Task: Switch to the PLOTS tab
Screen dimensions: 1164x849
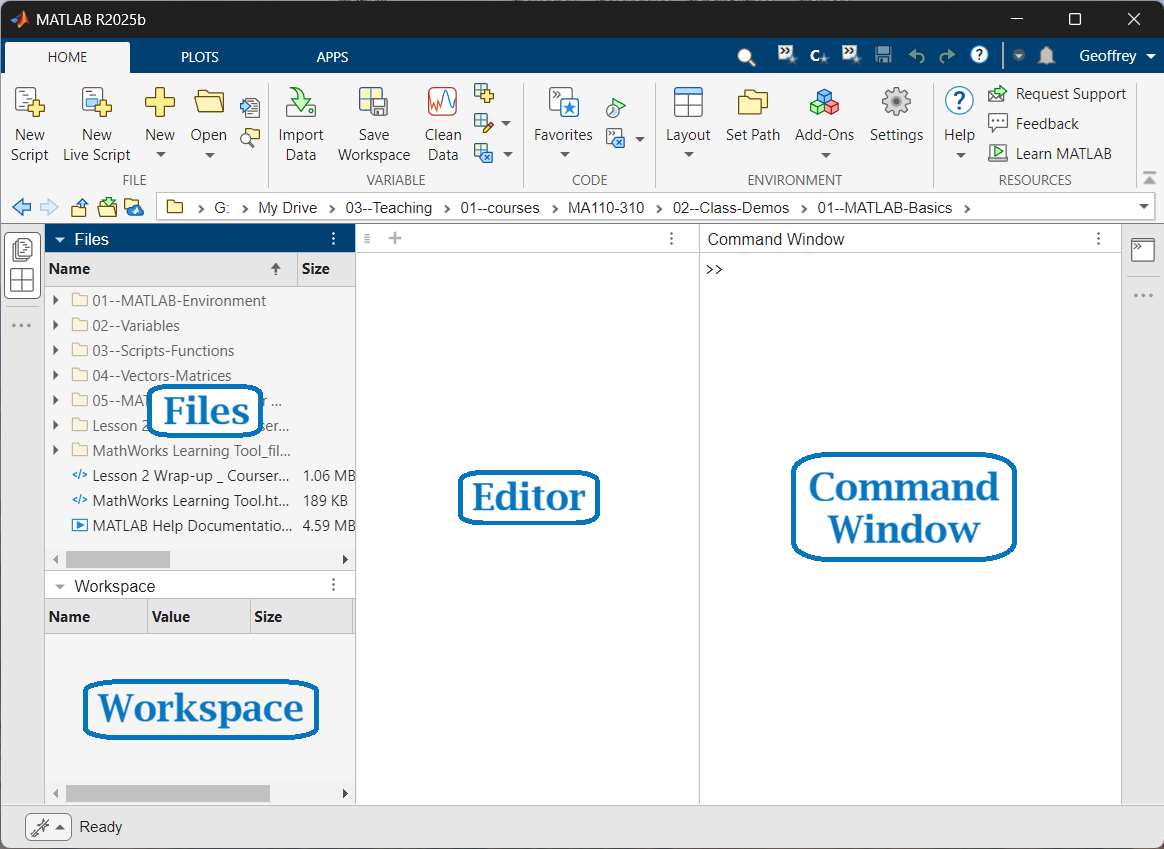Action: click(199, 57)
